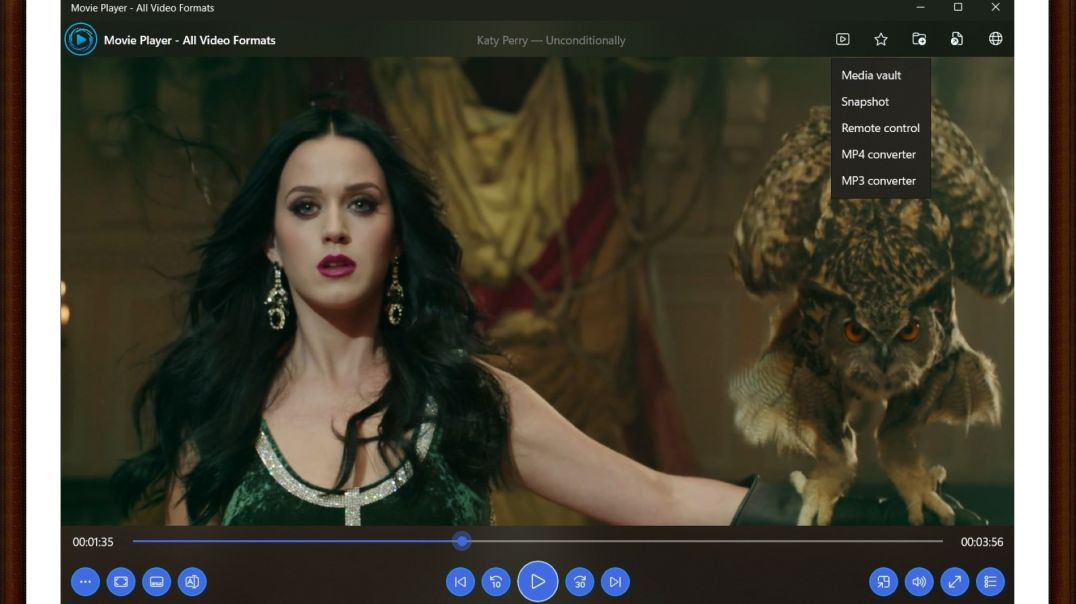This screenshot has height=604, width=1076.
Task: Change the video aspect ratio
Action: 121,581
